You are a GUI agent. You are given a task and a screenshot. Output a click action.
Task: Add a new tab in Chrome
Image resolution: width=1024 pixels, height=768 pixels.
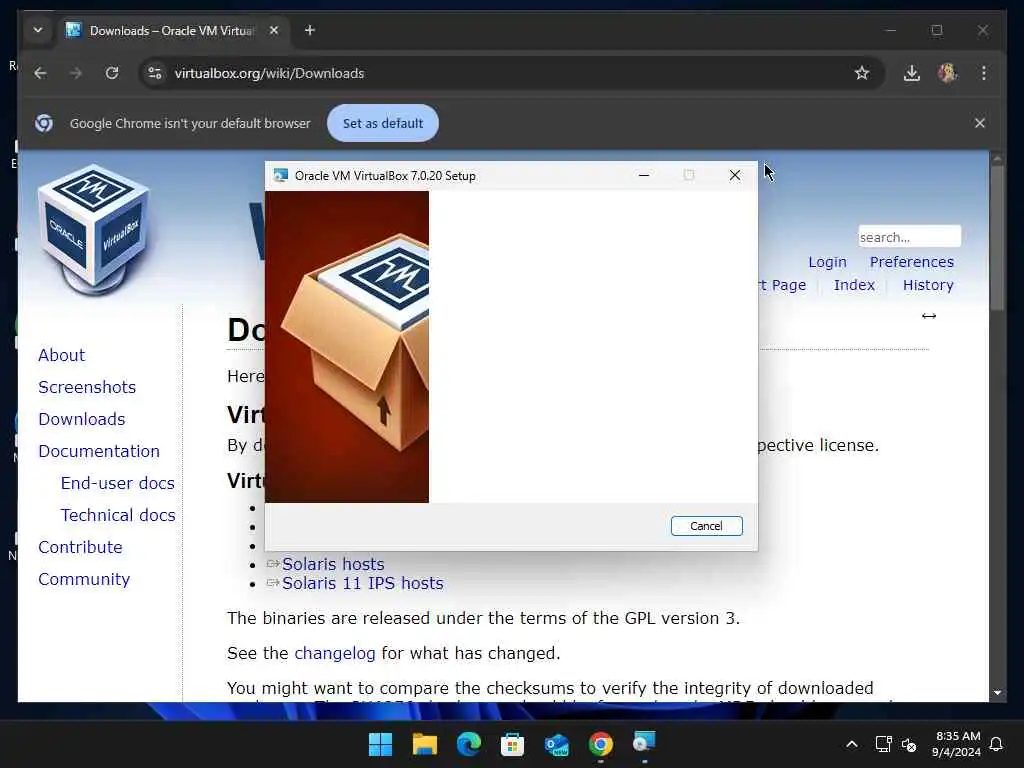pos(310,30)
